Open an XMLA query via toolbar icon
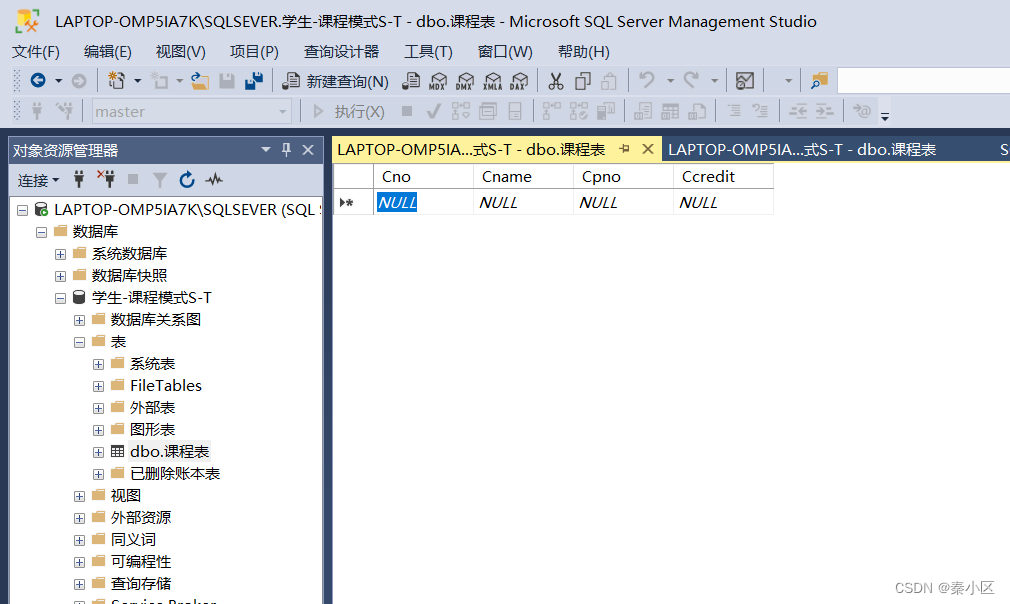The width and height of the screenshot is (1010, 604). 492,80
